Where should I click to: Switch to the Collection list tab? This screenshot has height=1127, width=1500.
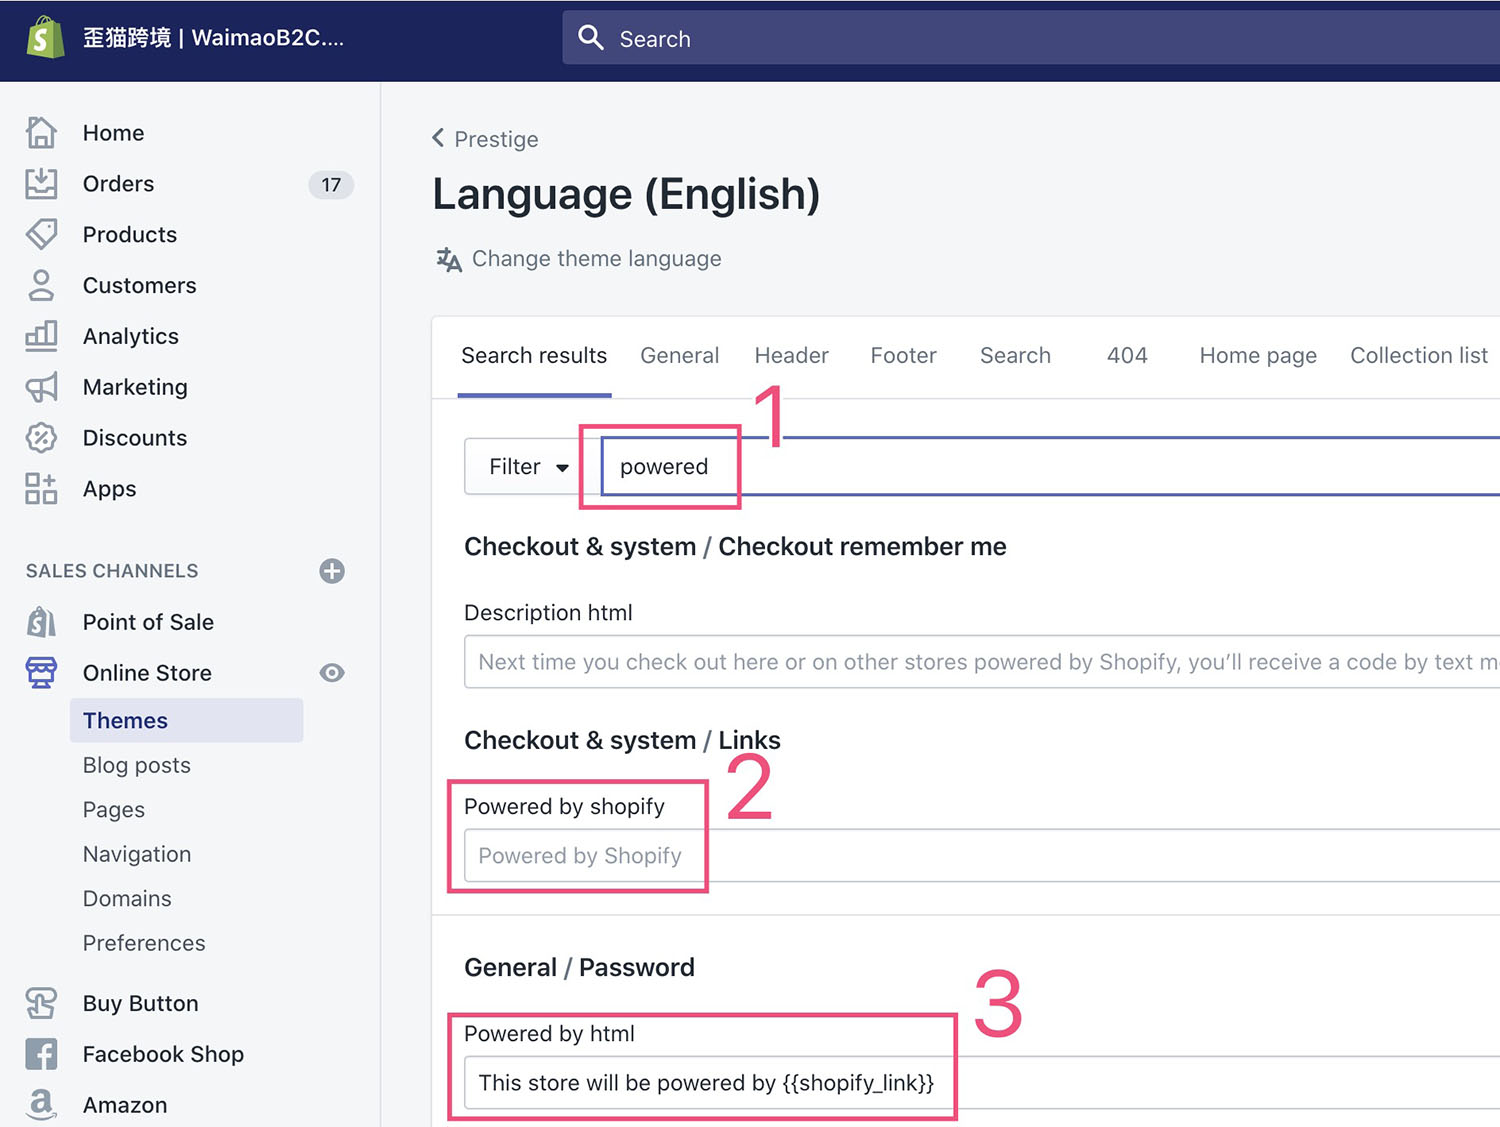pos(1419,355)
